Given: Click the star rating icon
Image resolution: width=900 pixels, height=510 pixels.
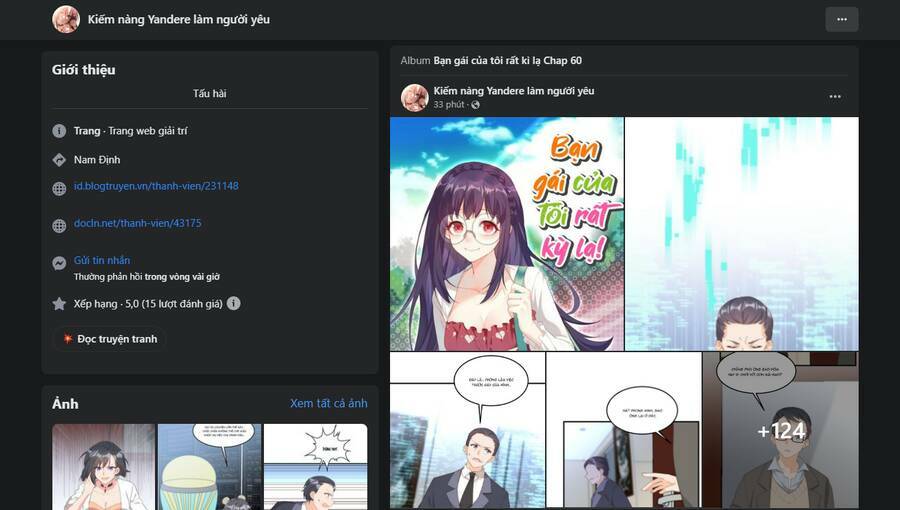Looking at the screenshot, I should point(59,303).
